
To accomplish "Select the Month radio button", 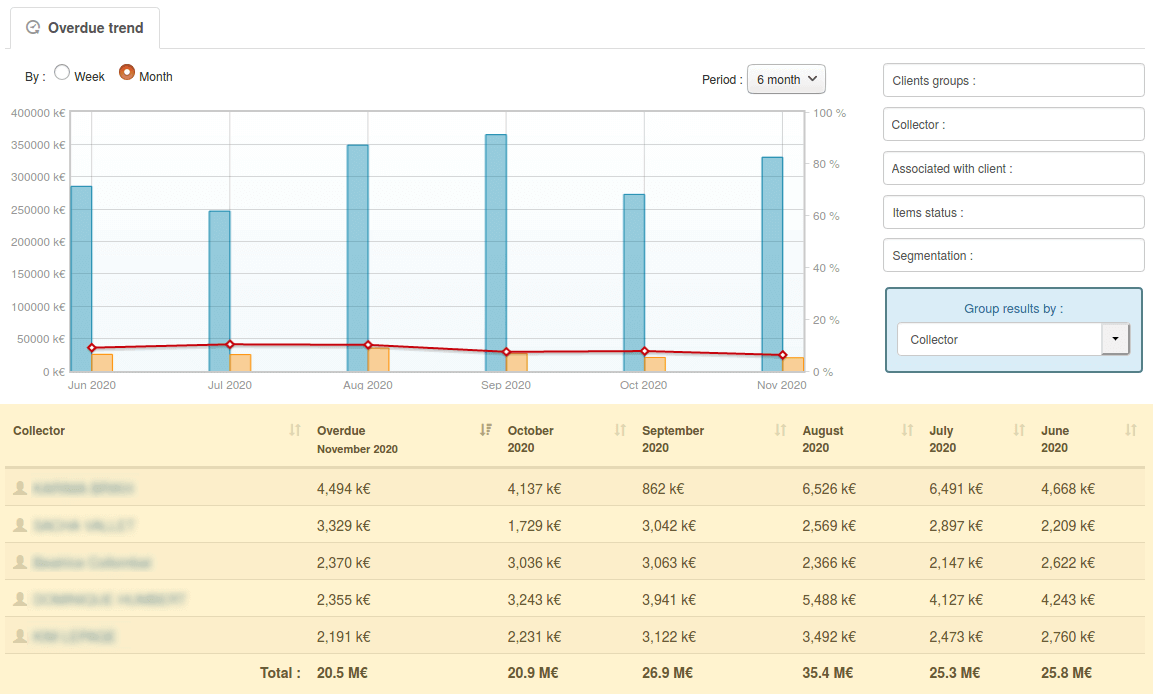I will coord(127,73).
